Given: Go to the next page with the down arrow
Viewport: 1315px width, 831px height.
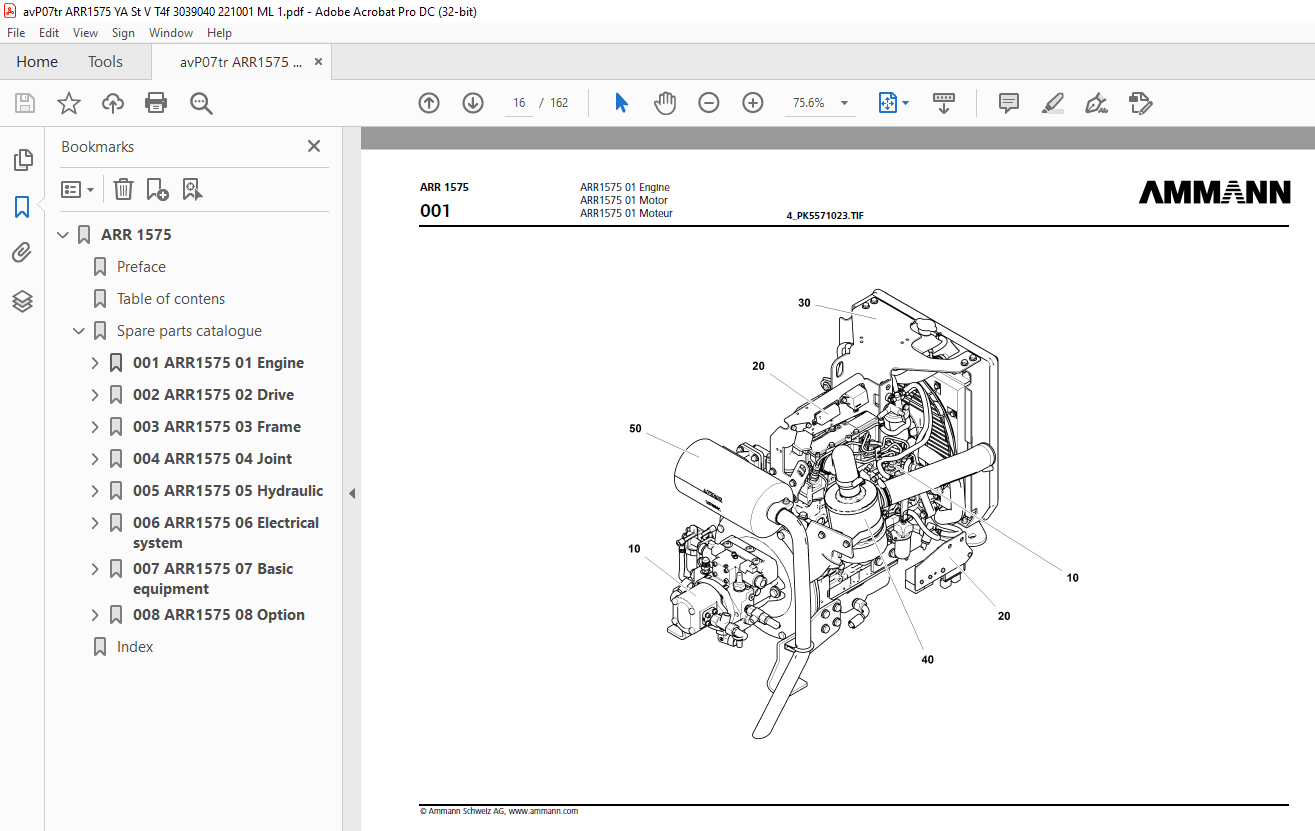Looking at the screenshot, I should [x=473, y=103].
